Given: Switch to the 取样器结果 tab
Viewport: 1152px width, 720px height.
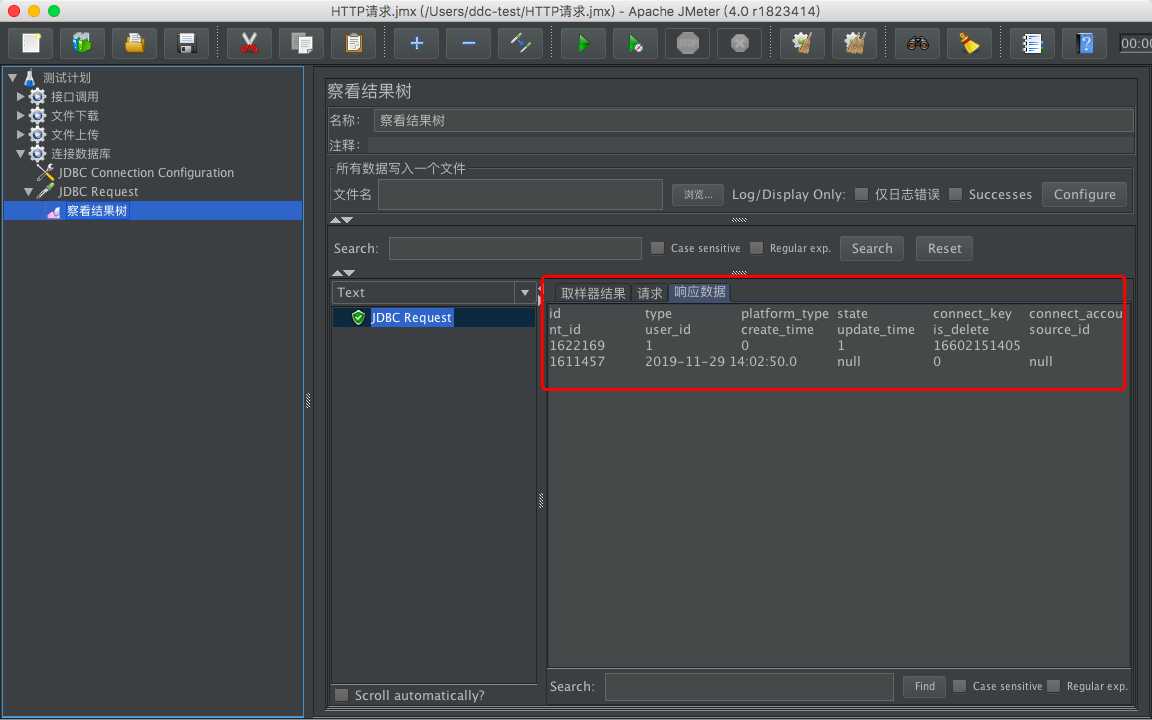Looking at the screenshot, I should 593,293.
